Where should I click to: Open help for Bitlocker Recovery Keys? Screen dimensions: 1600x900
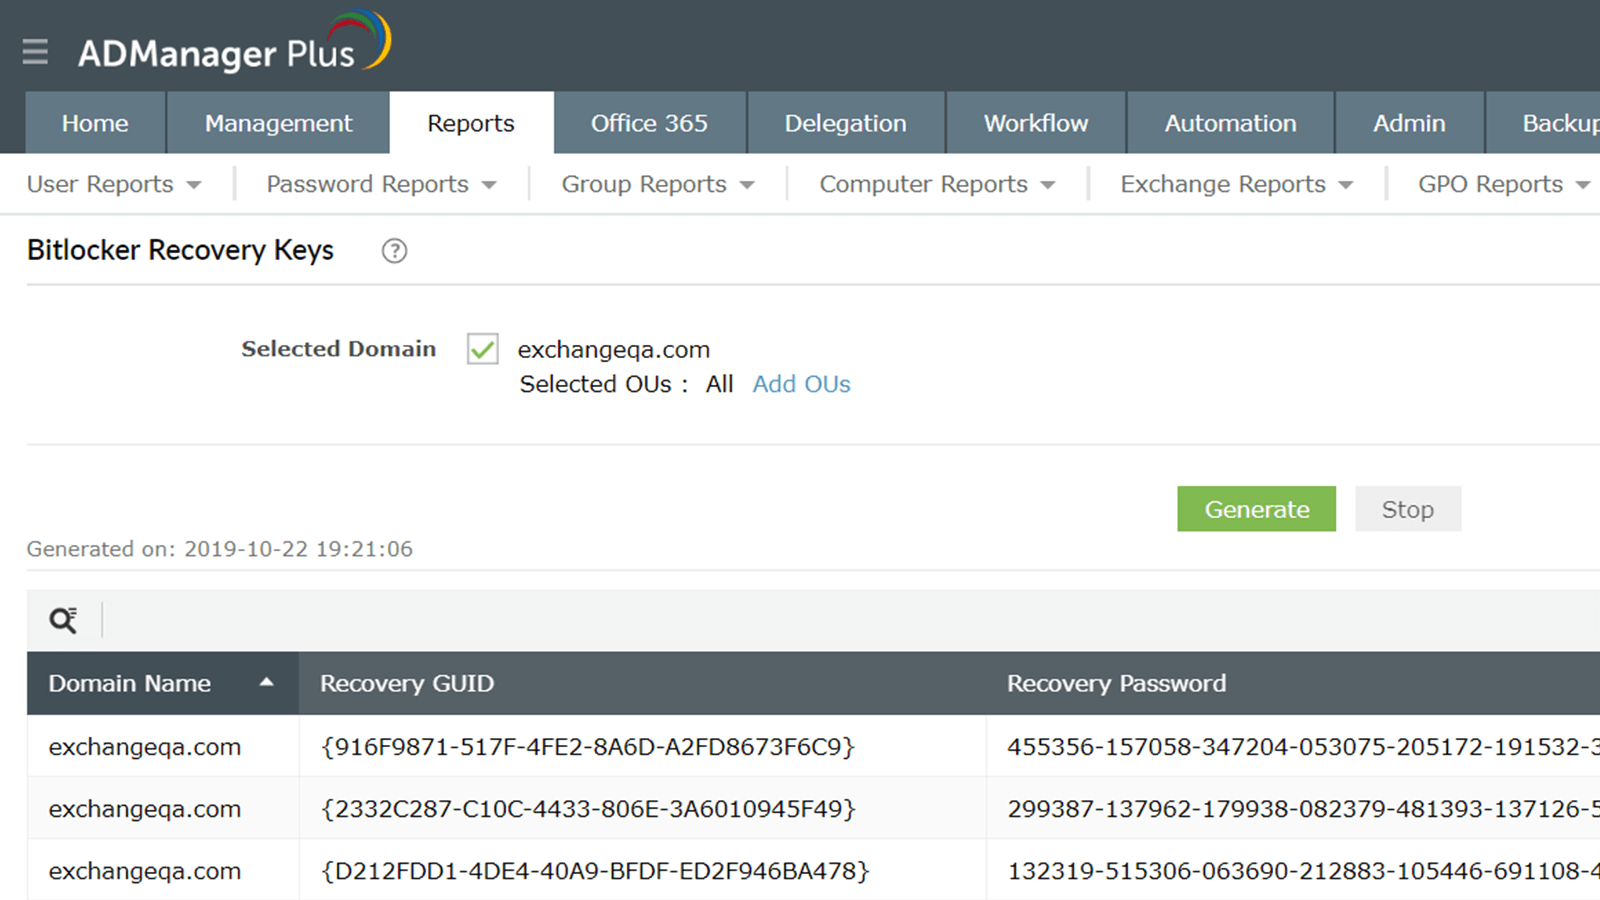tap(394, 251)
